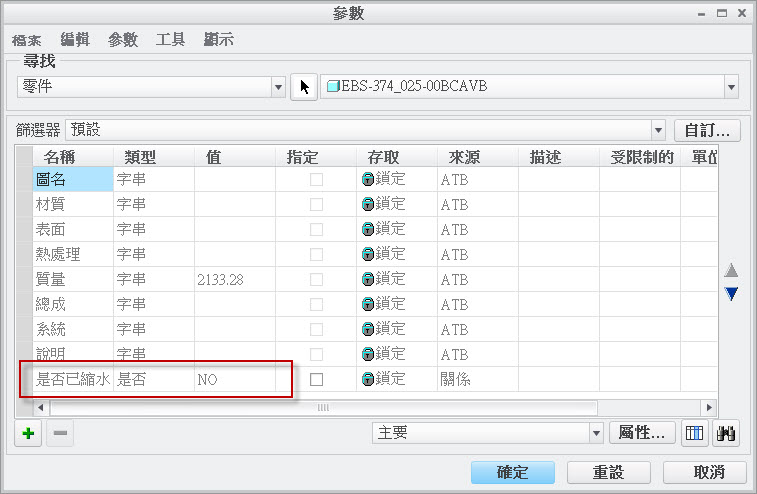Select the 系統 parameter name
This screenshot has height=494, width=757.
[73, 330]
